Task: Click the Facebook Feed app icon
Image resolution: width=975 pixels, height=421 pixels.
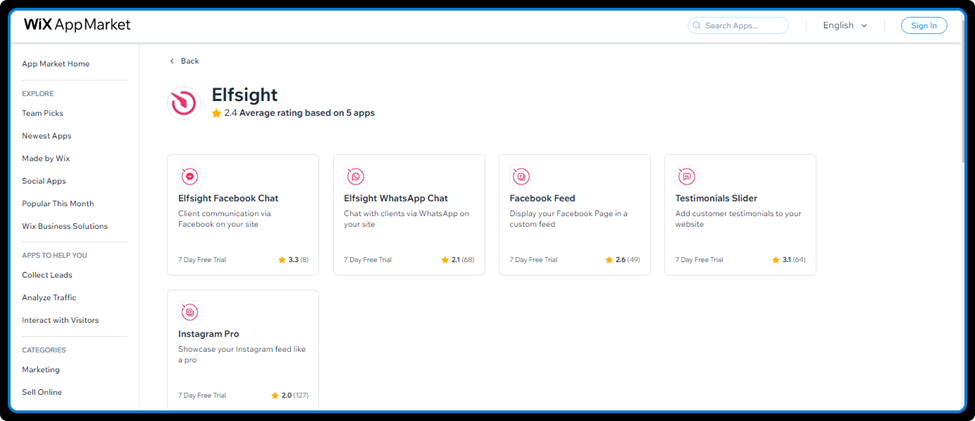Action: 521,177
